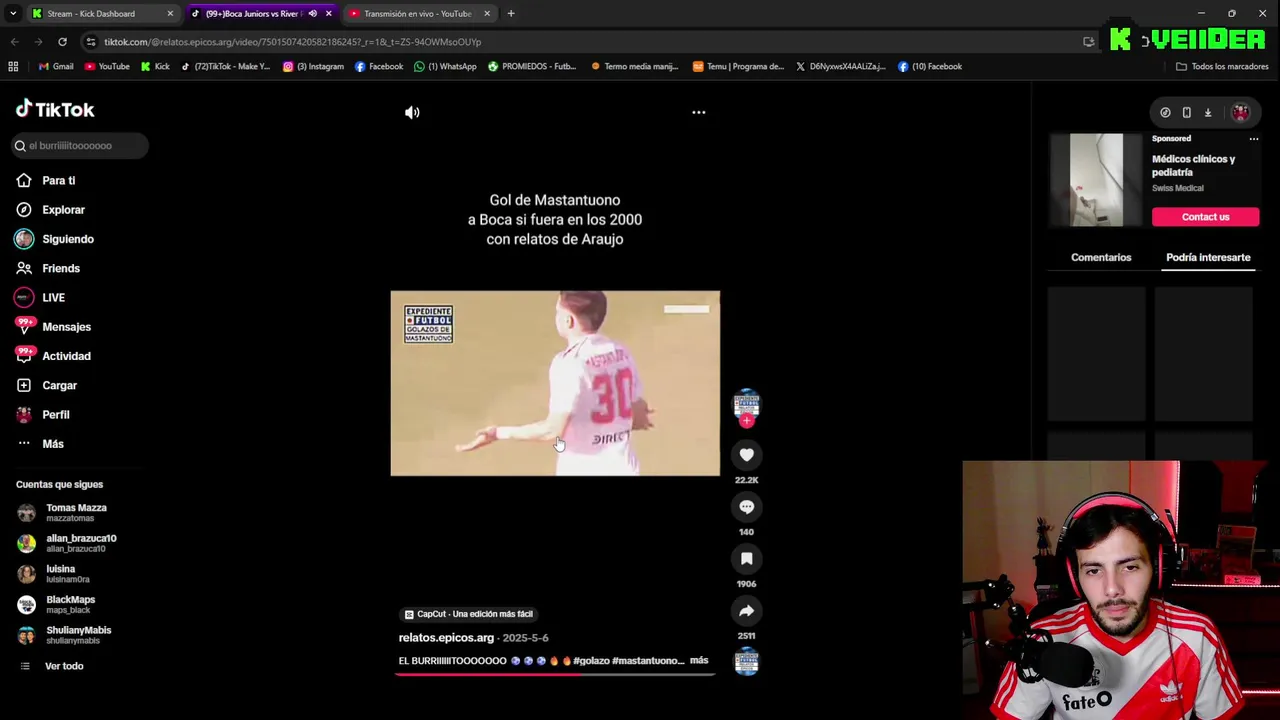
Task: Open Gmail bookmark
Action: click(x=56, y=67)
